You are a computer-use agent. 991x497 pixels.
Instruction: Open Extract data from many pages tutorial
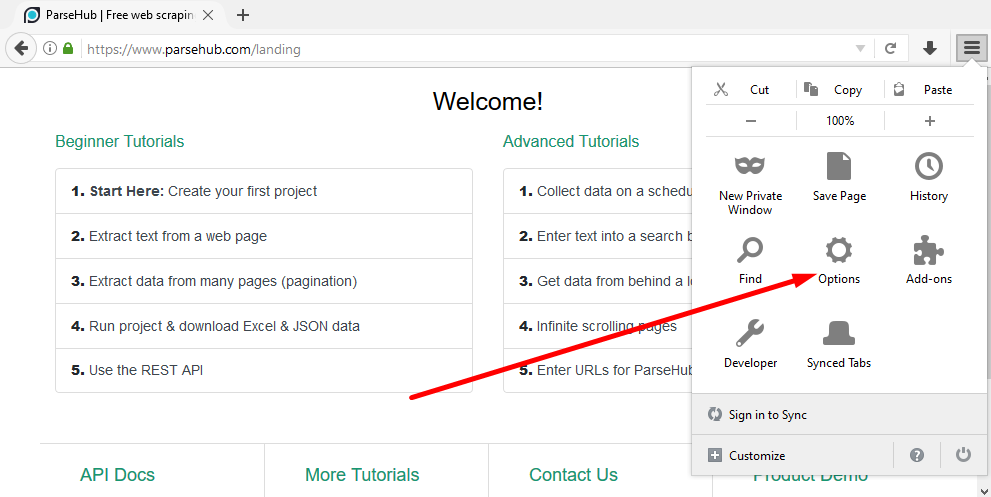[x=264, y=281]
